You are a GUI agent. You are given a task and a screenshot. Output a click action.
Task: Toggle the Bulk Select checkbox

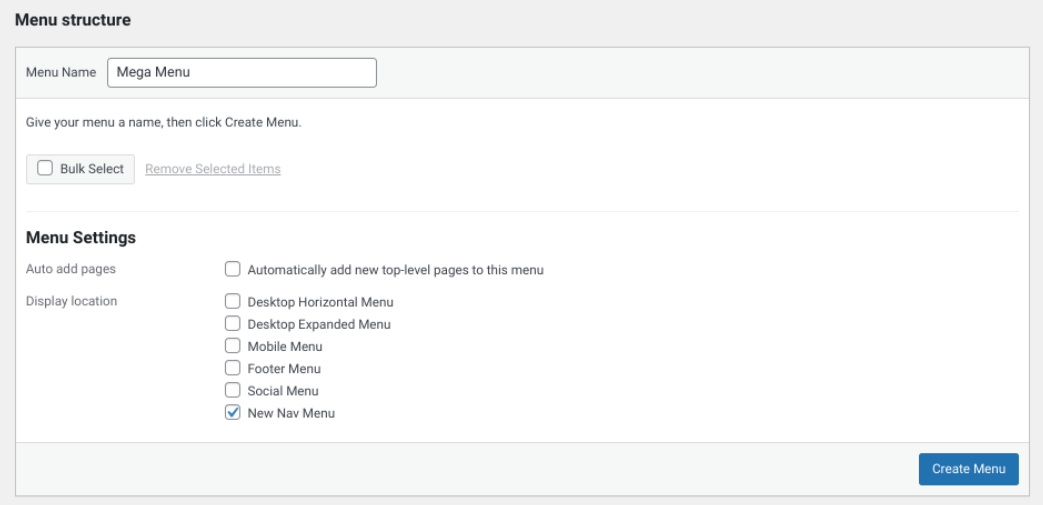(x=45, y=168)
